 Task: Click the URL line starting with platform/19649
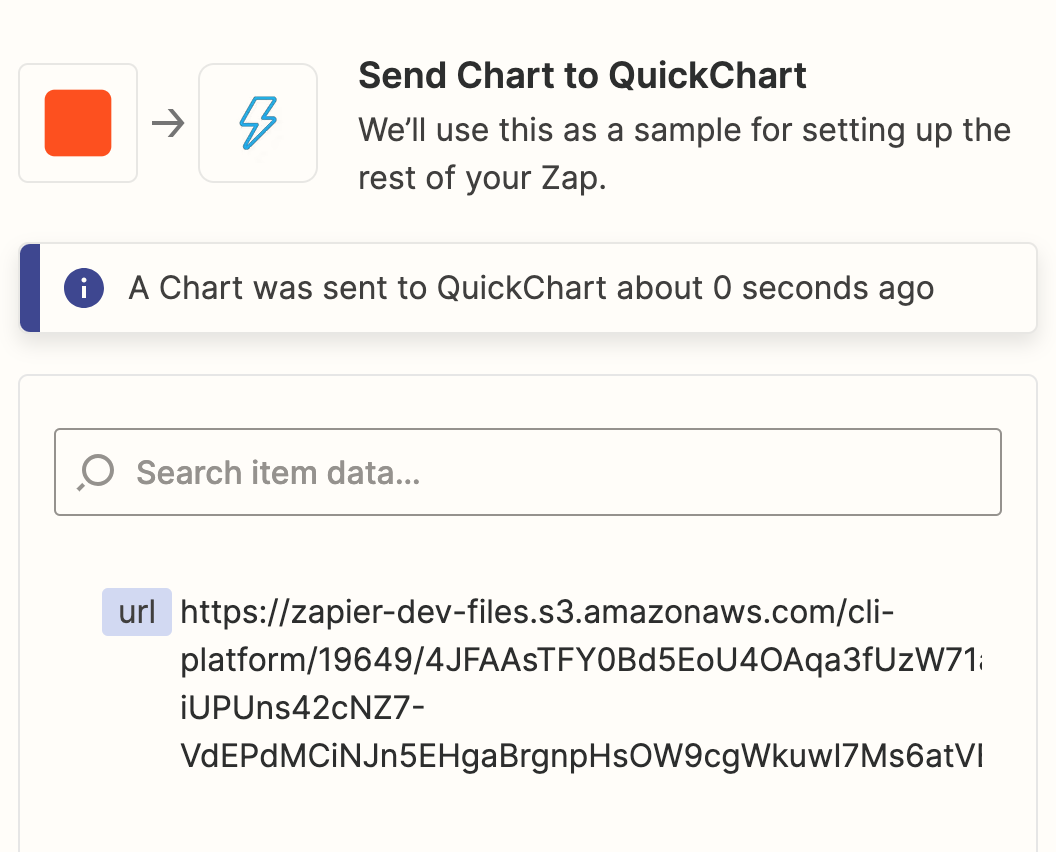(582, 660)
